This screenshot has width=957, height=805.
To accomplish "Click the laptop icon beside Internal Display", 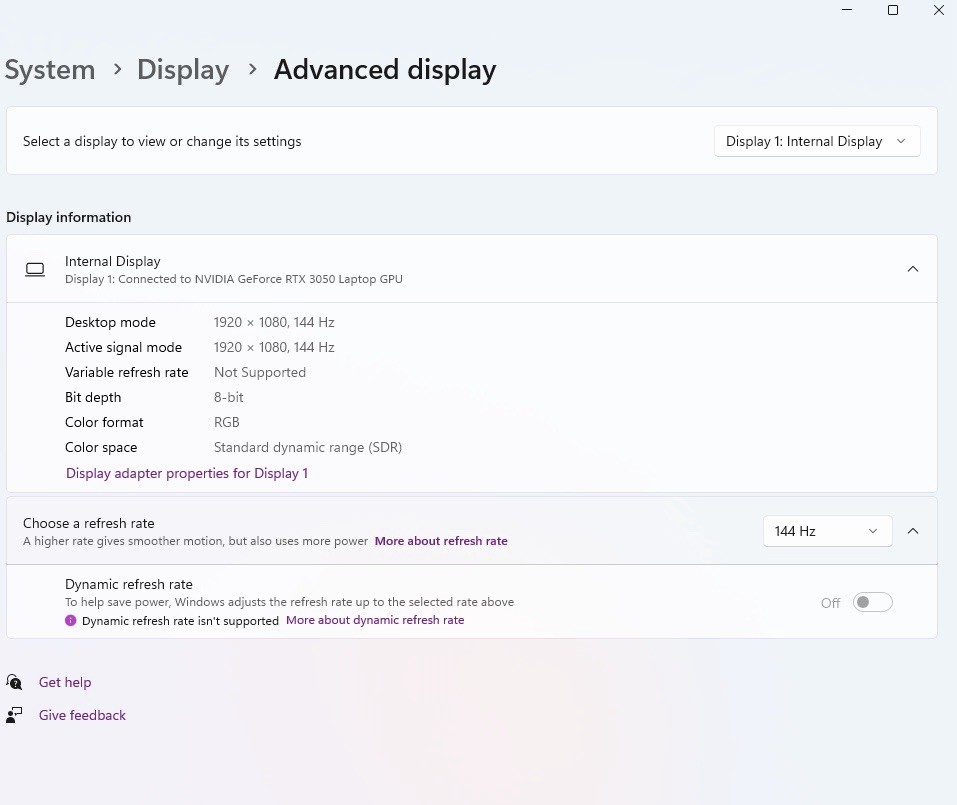I will pos(35,269).
